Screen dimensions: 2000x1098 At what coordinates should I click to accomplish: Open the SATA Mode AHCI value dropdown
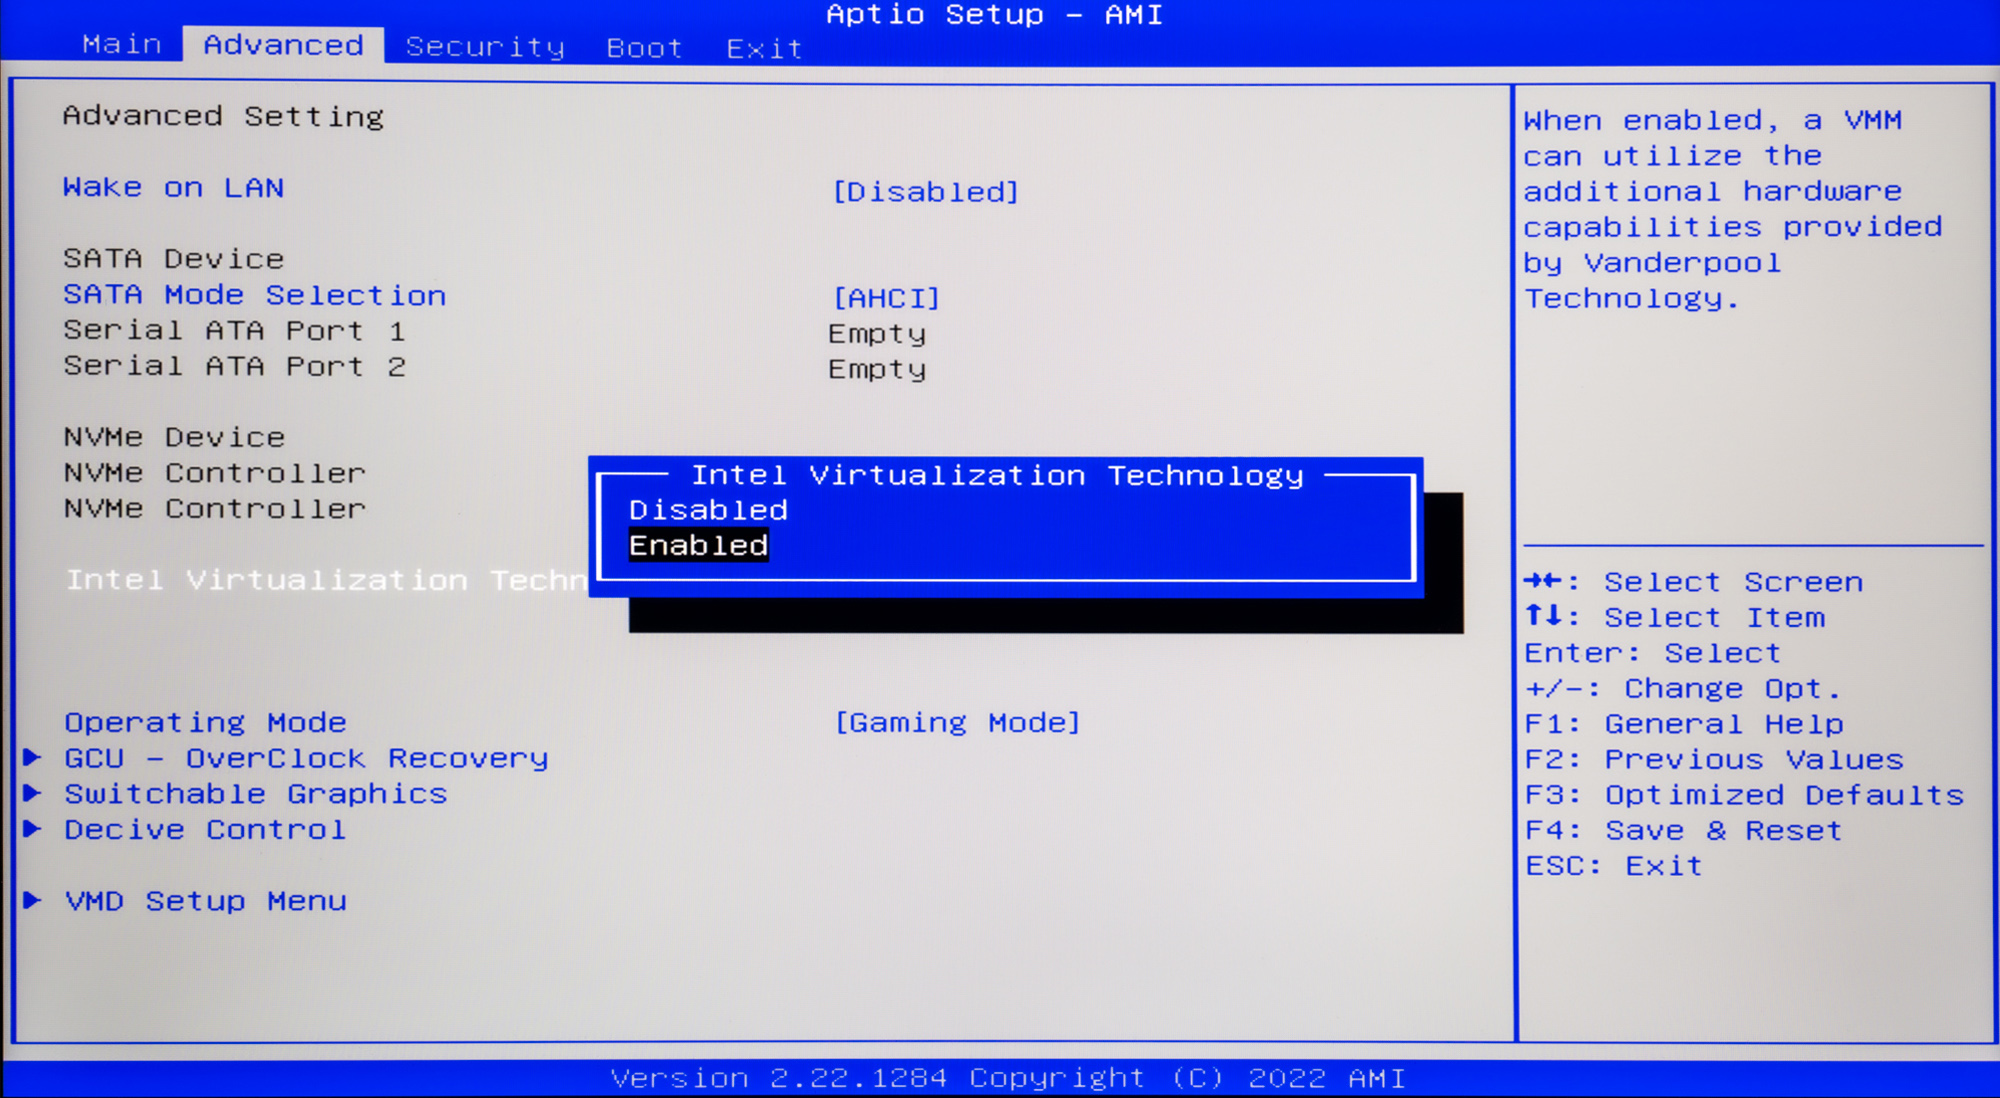[886, 298]
